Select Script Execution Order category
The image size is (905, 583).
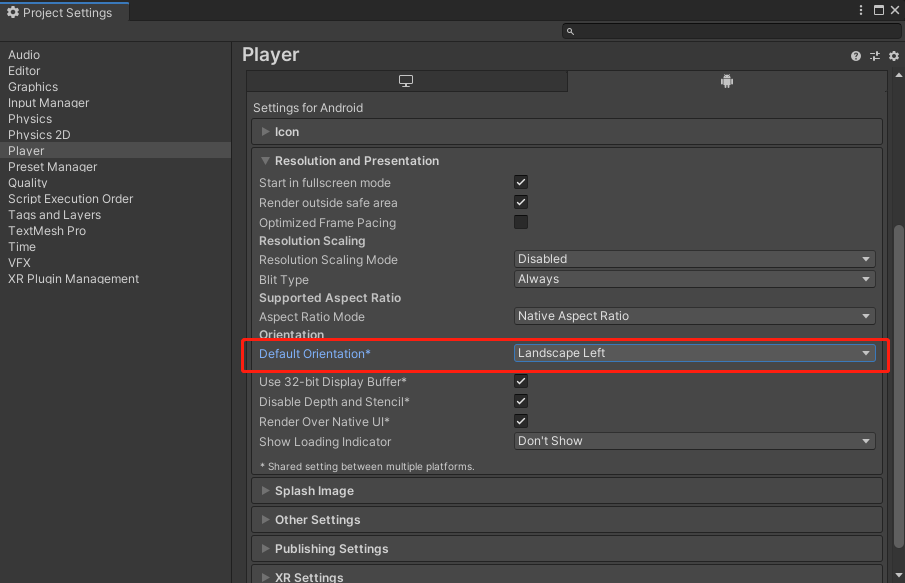(115, 199)
